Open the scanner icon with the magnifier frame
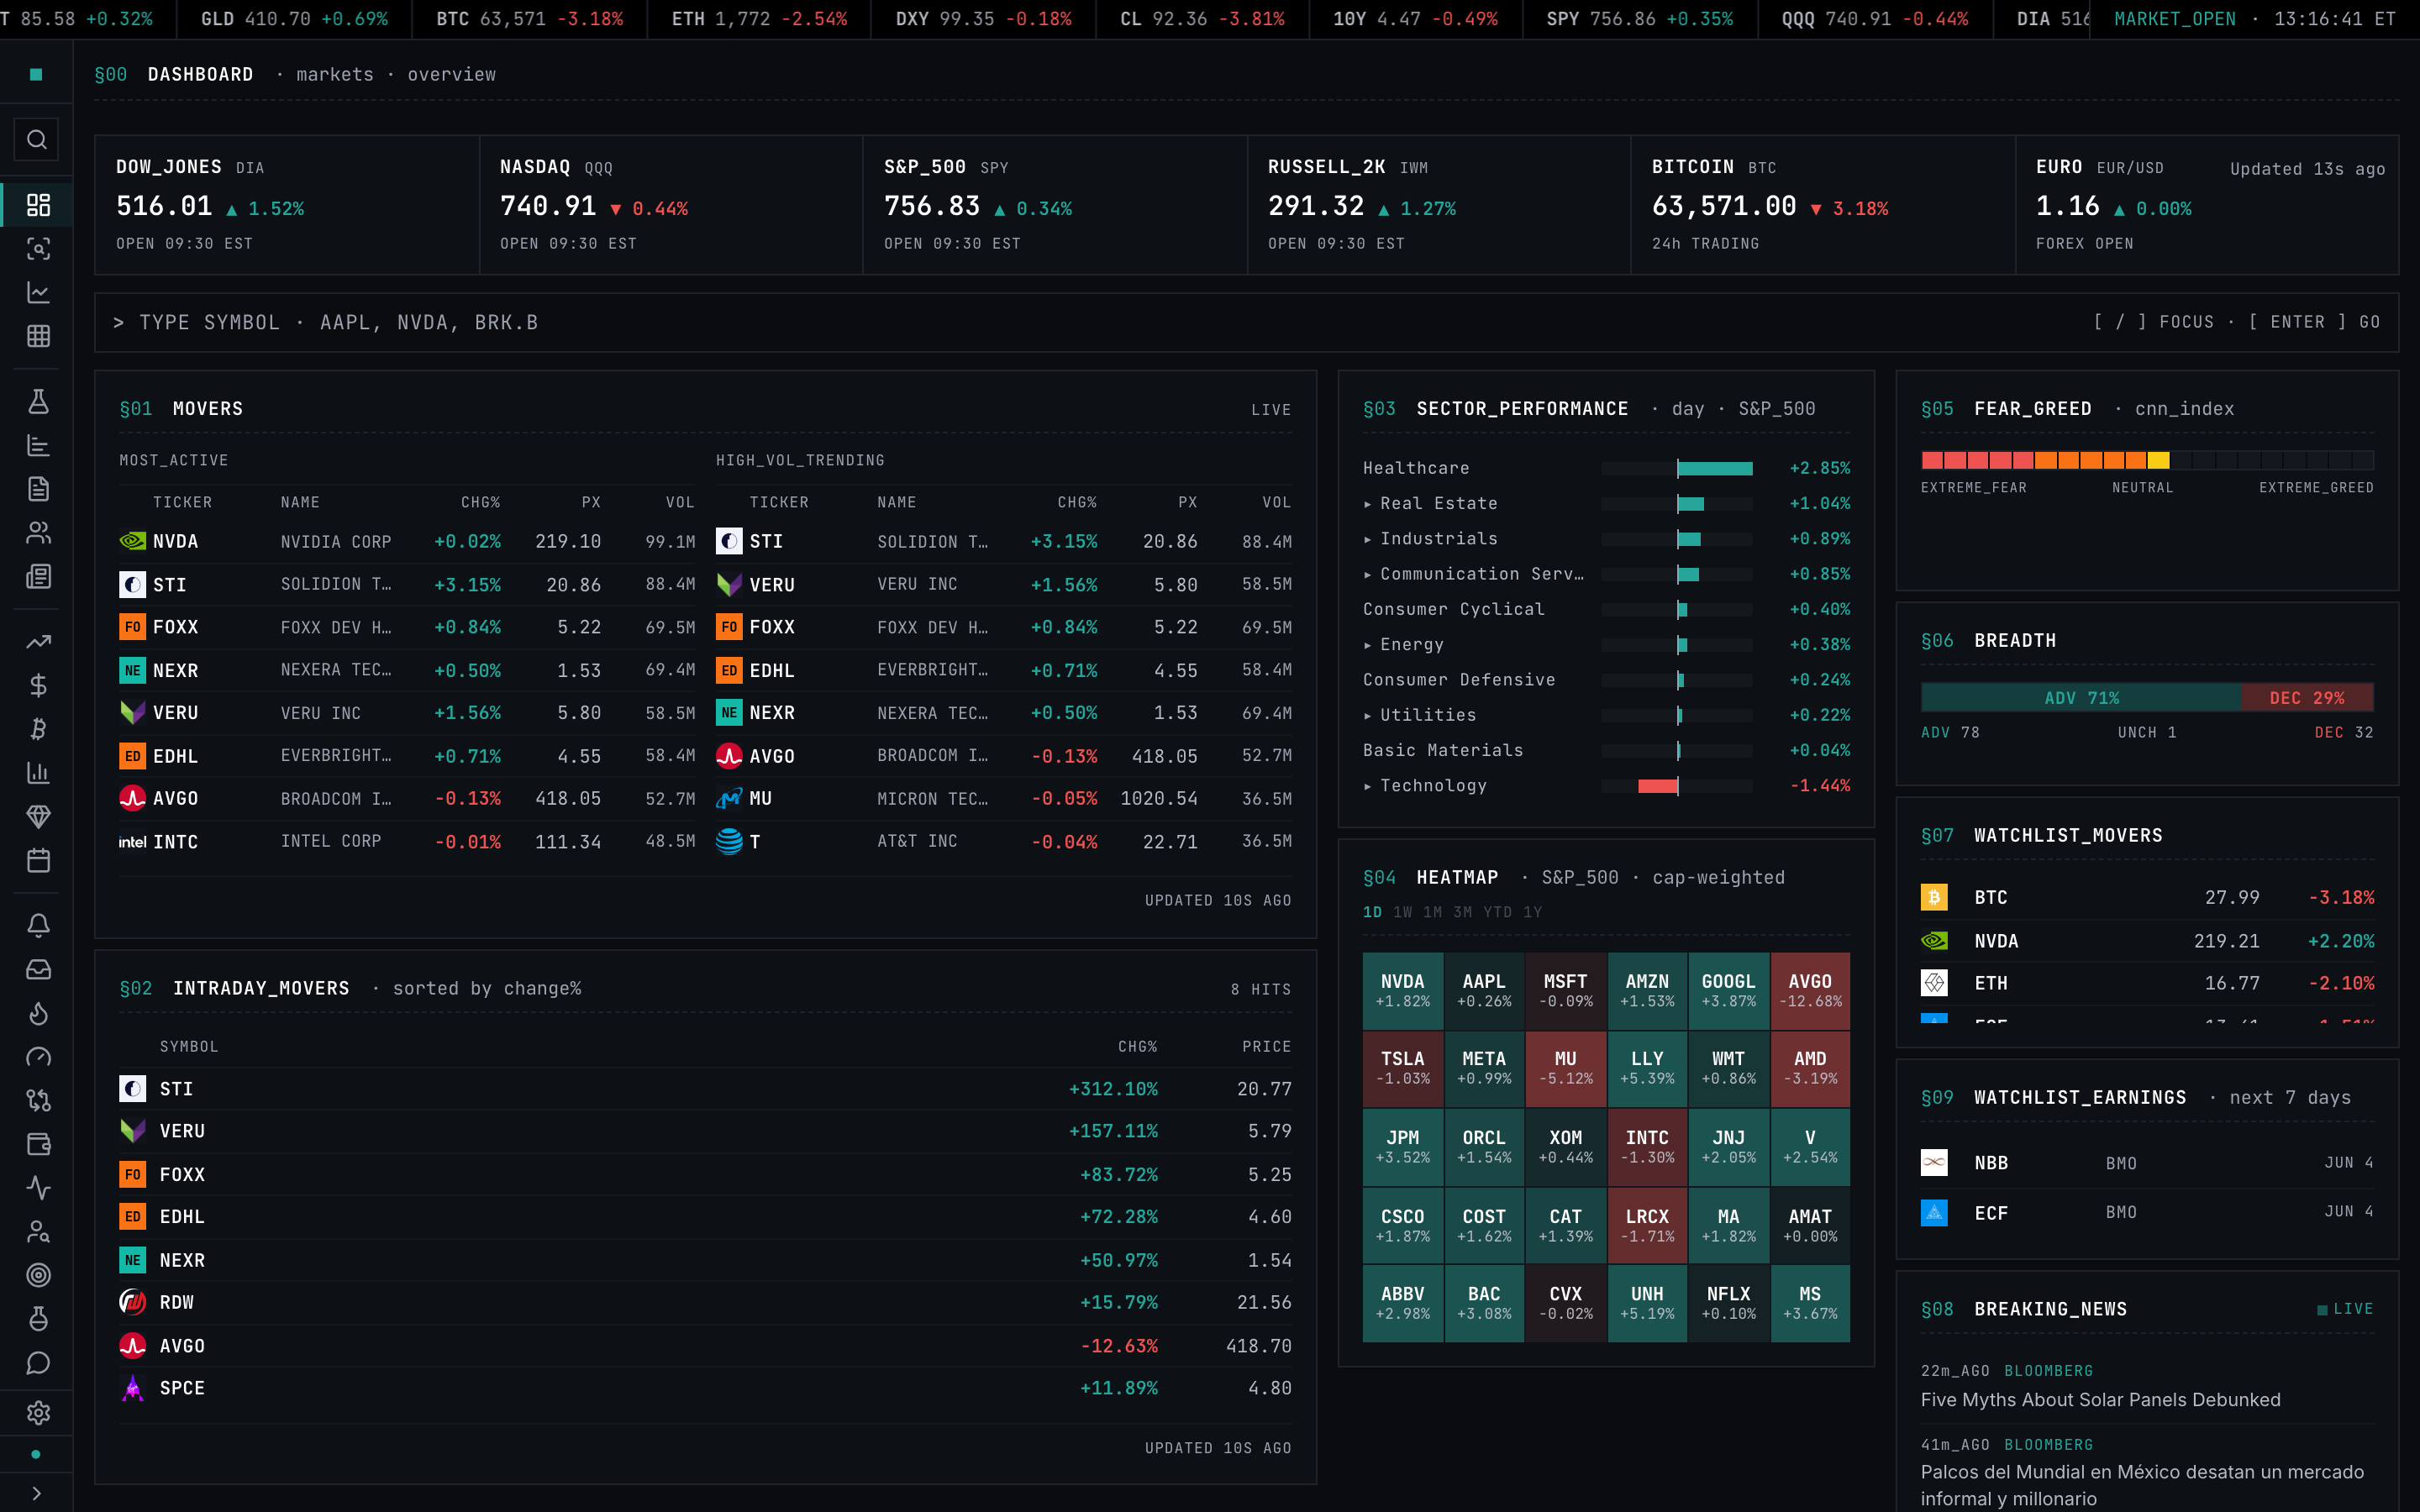 coord(38,249)
